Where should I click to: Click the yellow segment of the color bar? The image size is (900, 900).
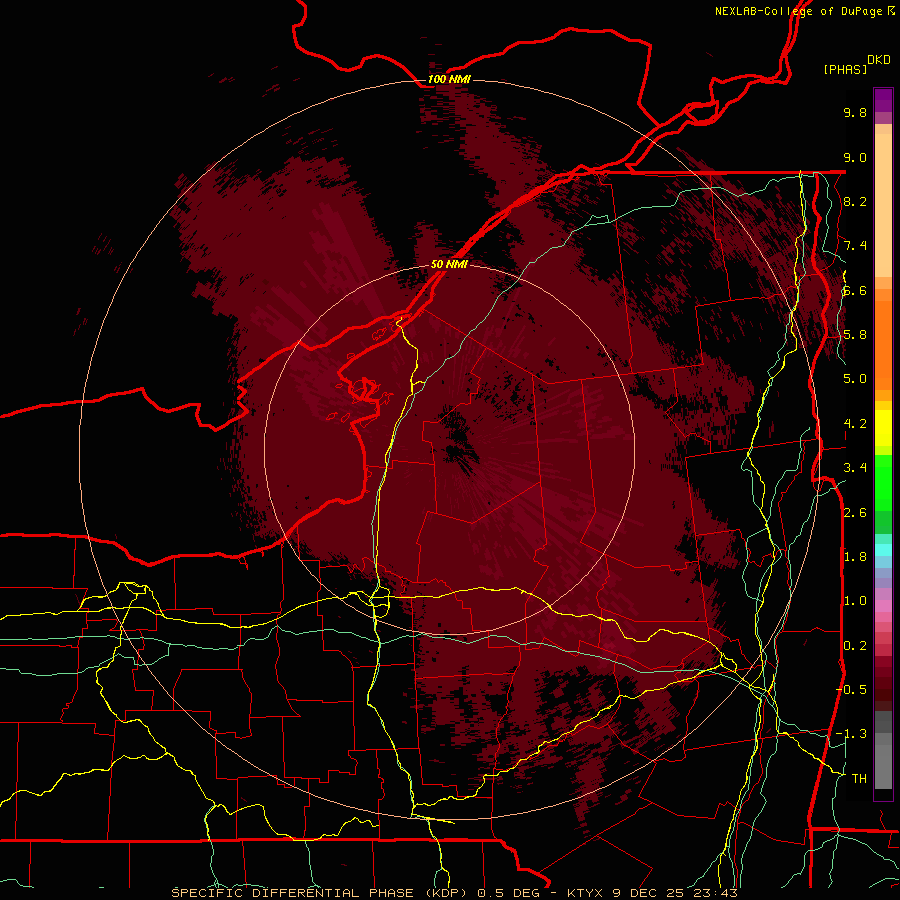point(883,428)
